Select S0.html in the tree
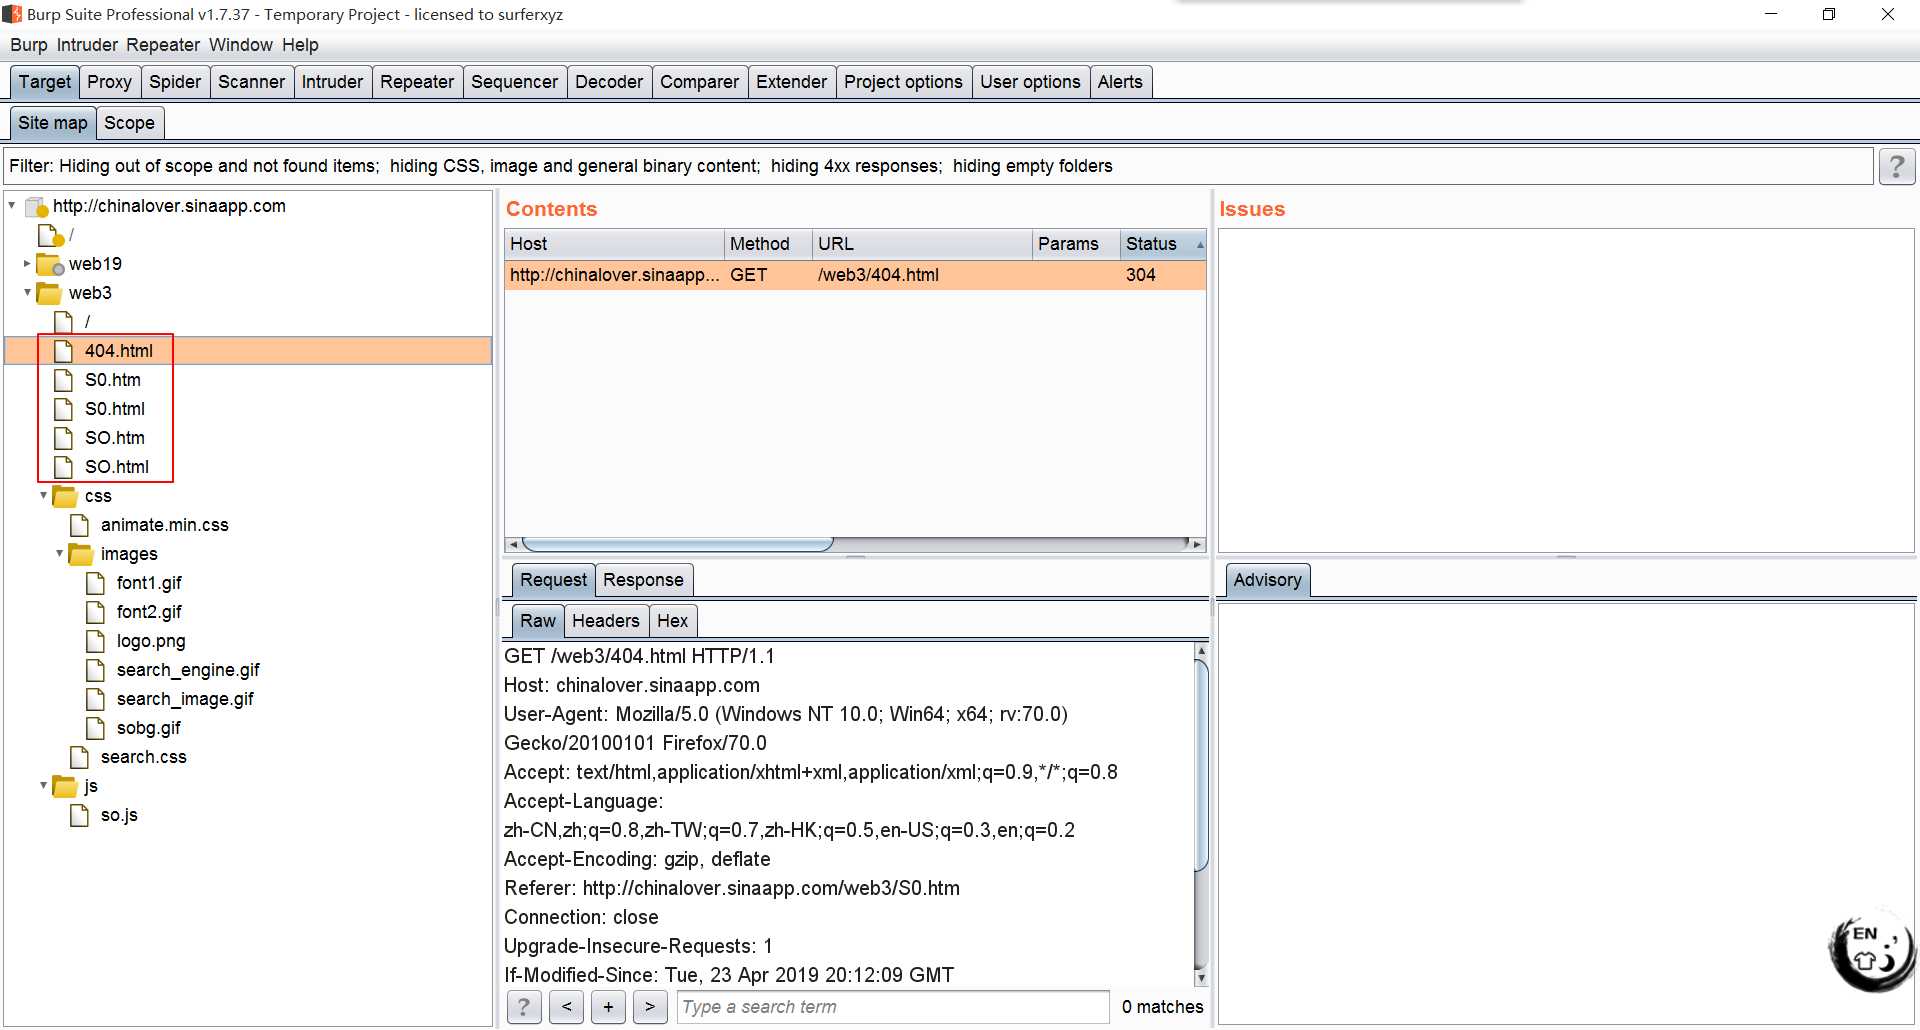Image resolution: width=1920 pixels, height=1030 pixels. click(x=115, y=409)
